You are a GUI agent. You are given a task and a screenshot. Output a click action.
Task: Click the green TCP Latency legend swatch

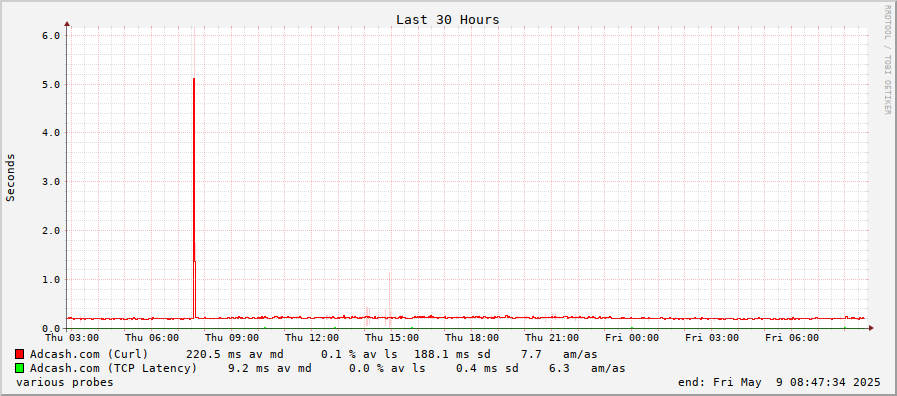click(19, 368)
